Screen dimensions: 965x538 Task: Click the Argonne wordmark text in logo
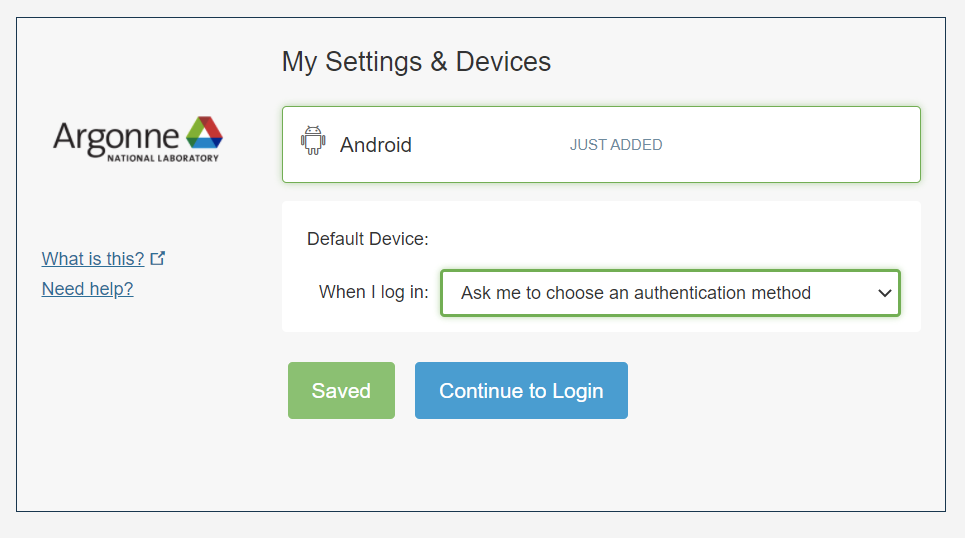coord(116,138)
